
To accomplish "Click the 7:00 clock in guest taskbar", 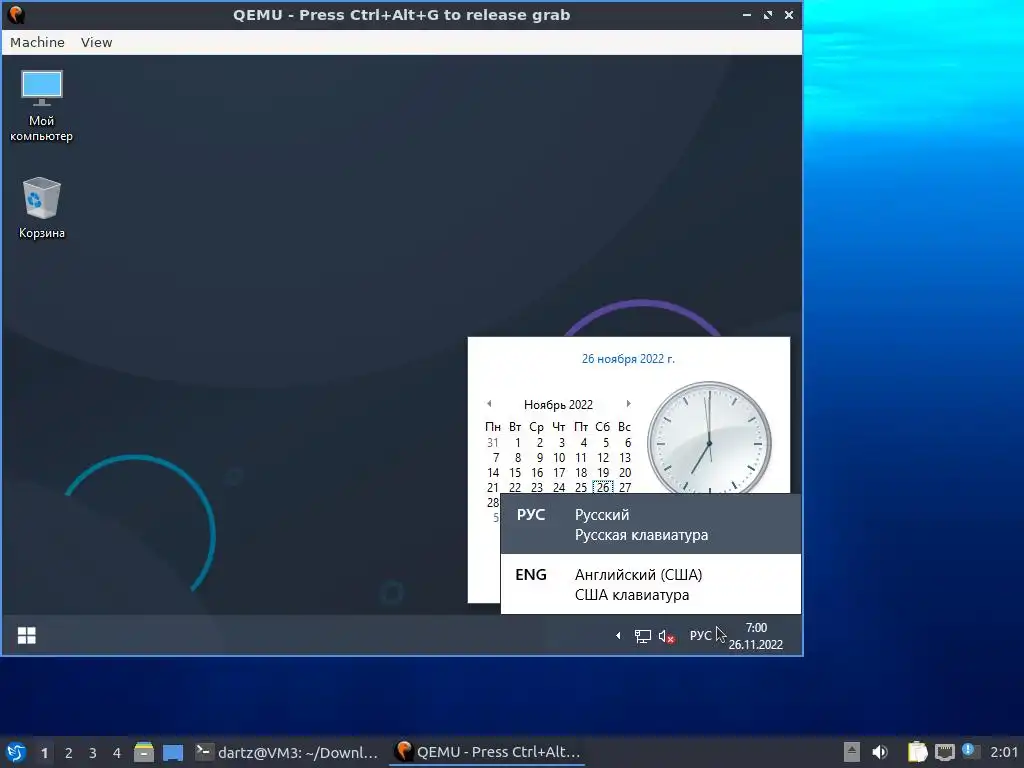I will click(x=756, y=636).
